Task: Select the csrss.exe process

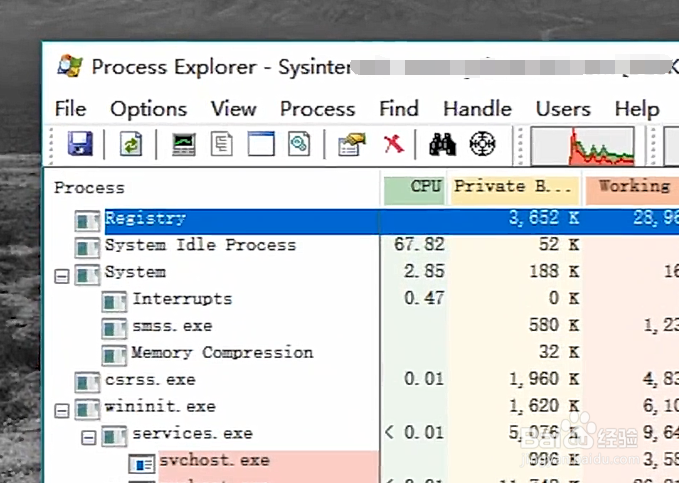Action: coord(150,380)
